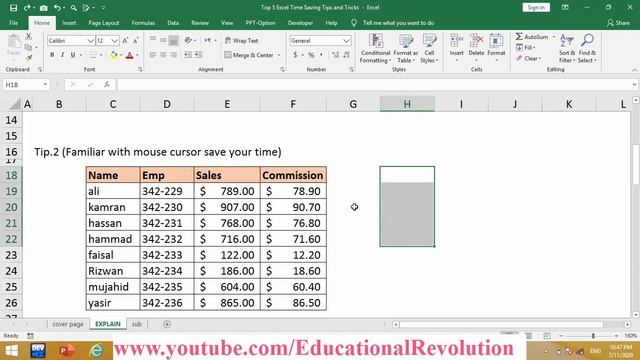Open Find & Select menu

[x=587, y=48]
